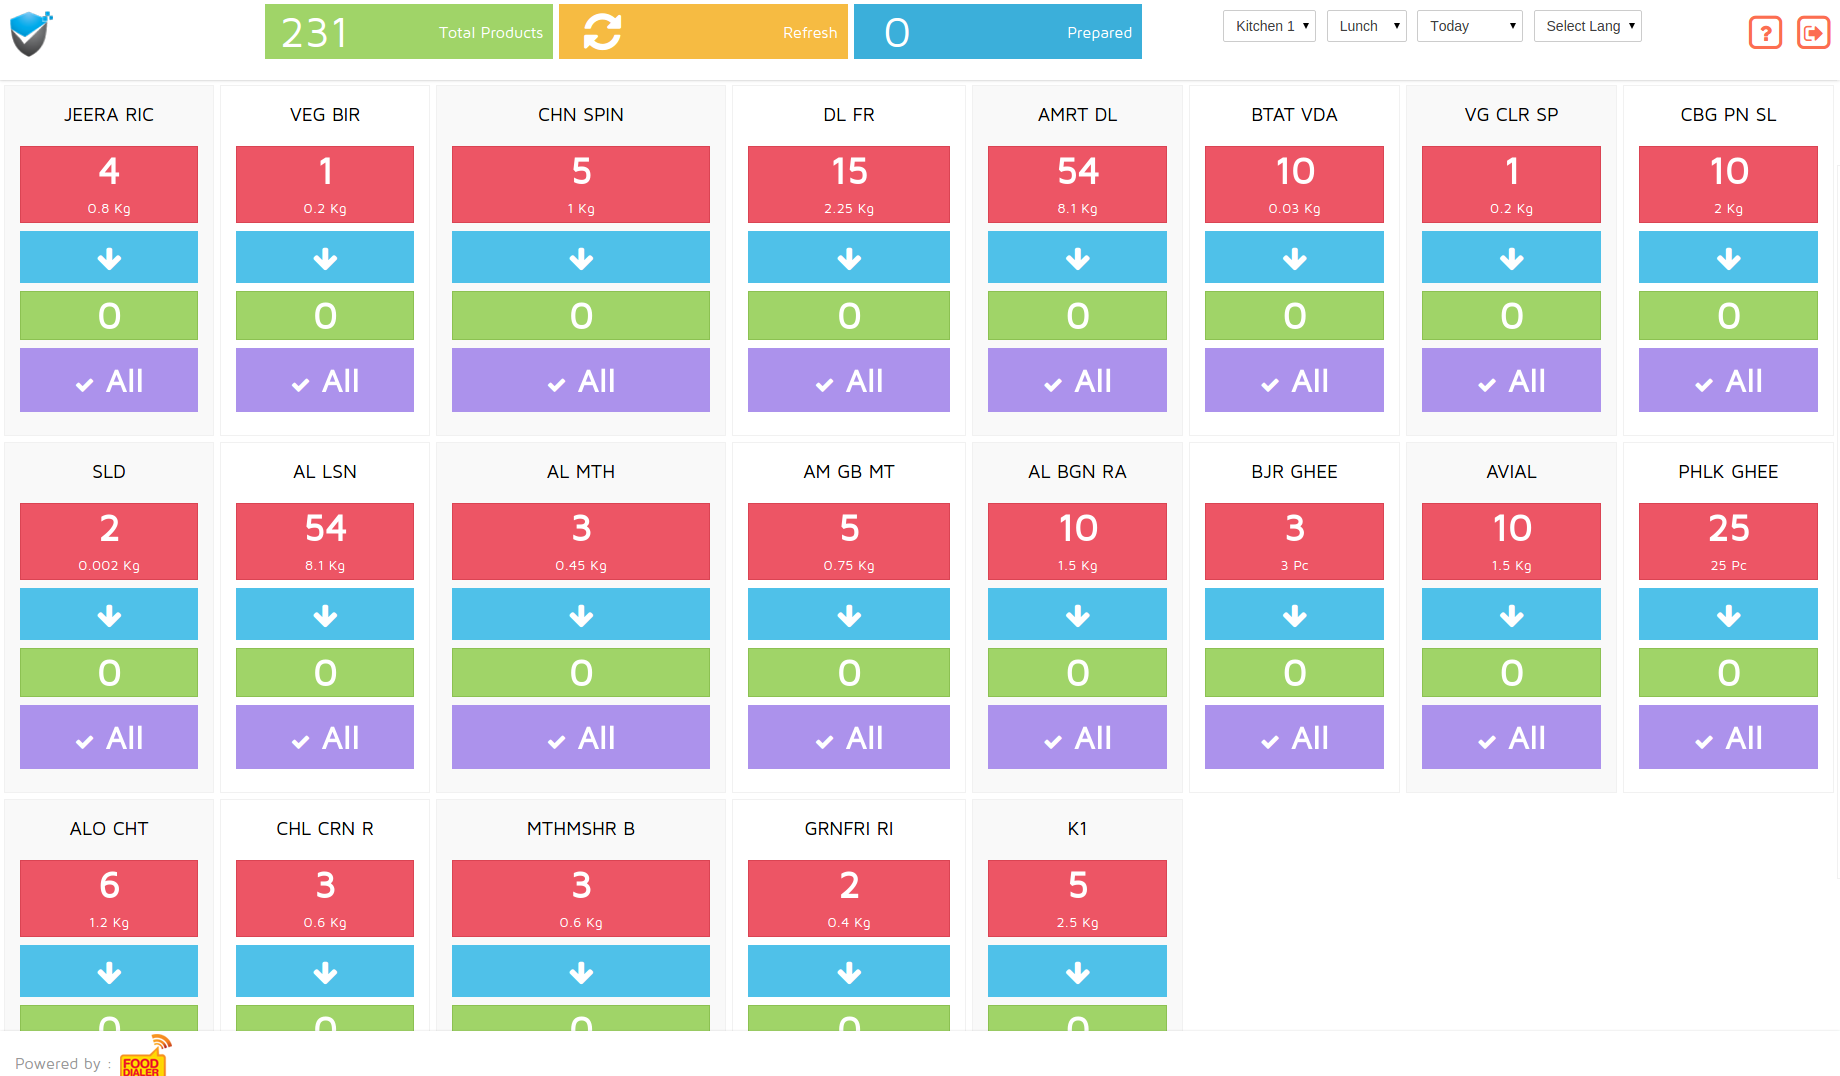Click down arrow for AVIAL
The width and height of the screenshot is (1840, 1076).
click(x=1511, y=615)
